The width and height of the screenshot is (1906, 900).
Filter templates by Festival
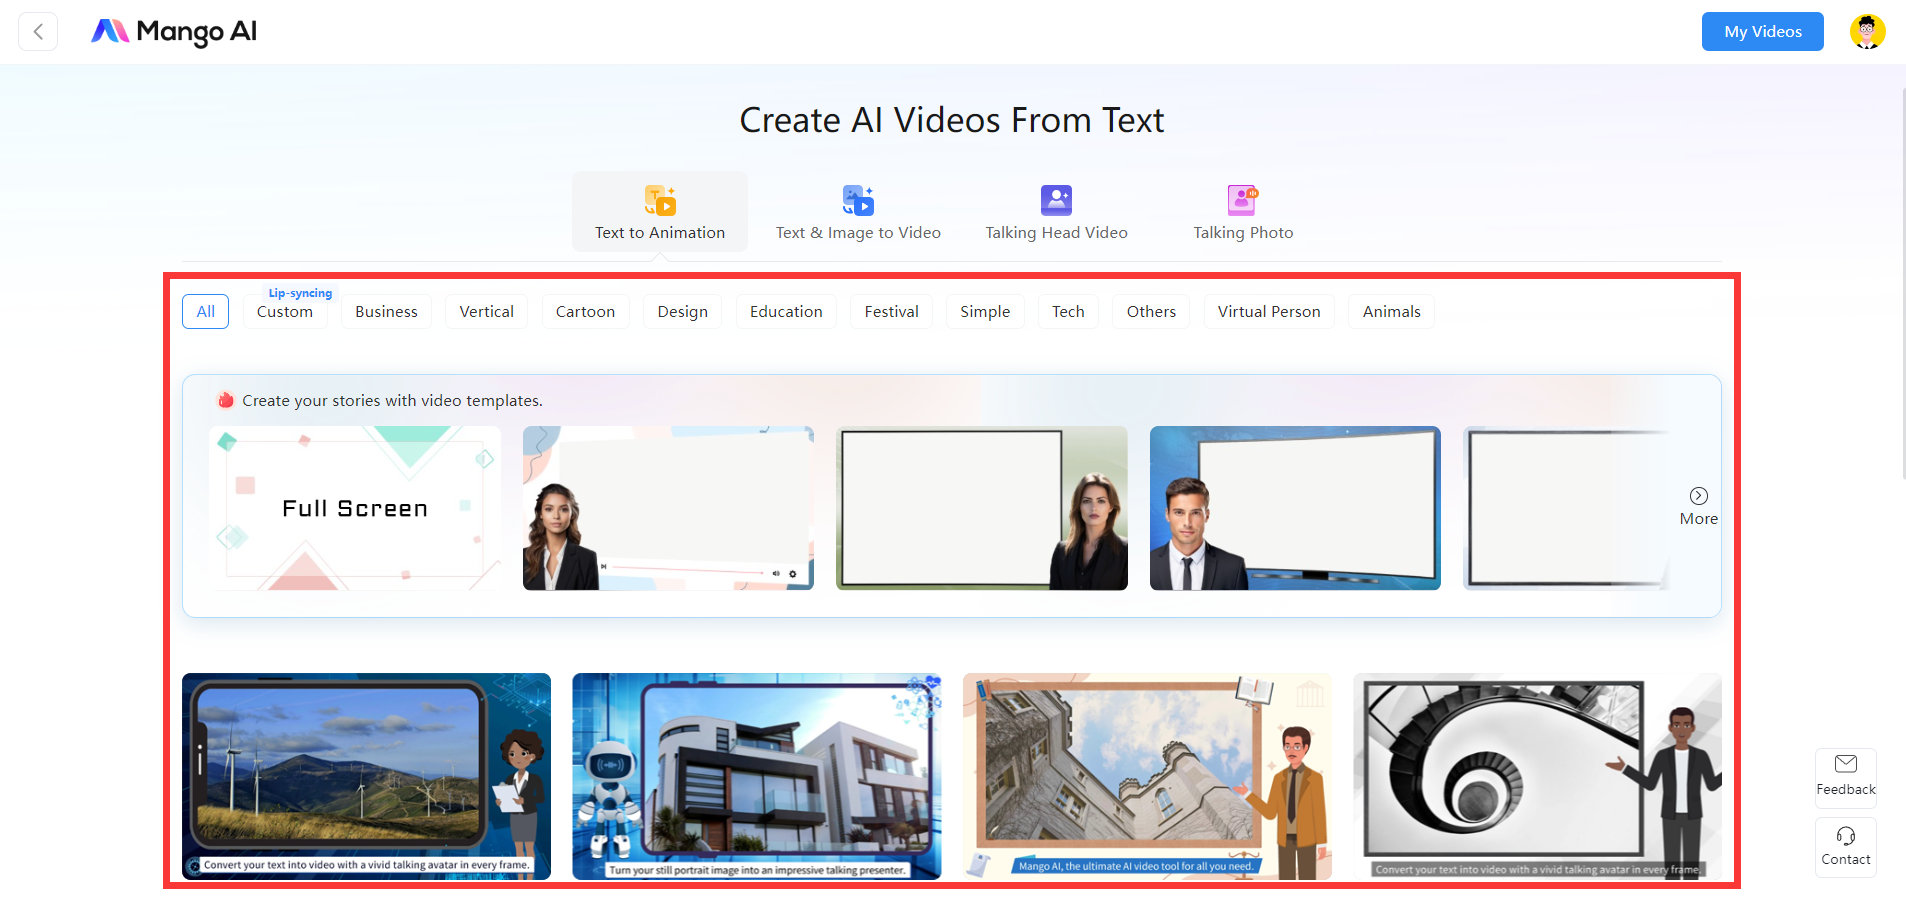(891, 312)
